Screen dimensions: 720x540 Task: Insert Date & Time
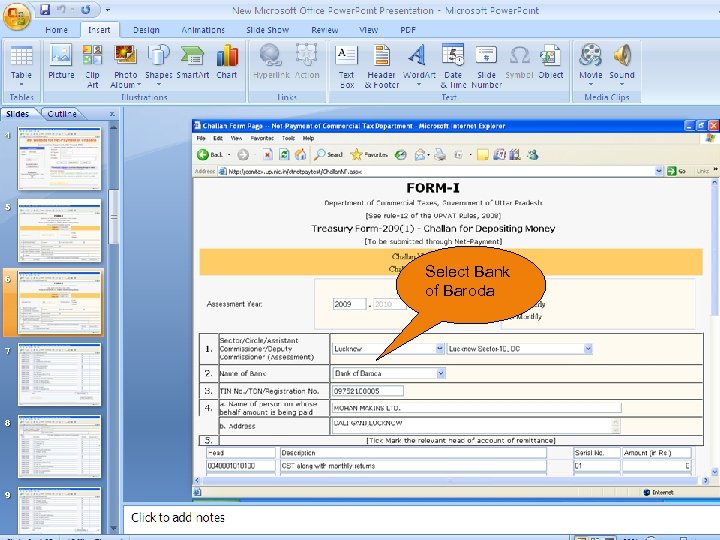(x=453, y=66)
